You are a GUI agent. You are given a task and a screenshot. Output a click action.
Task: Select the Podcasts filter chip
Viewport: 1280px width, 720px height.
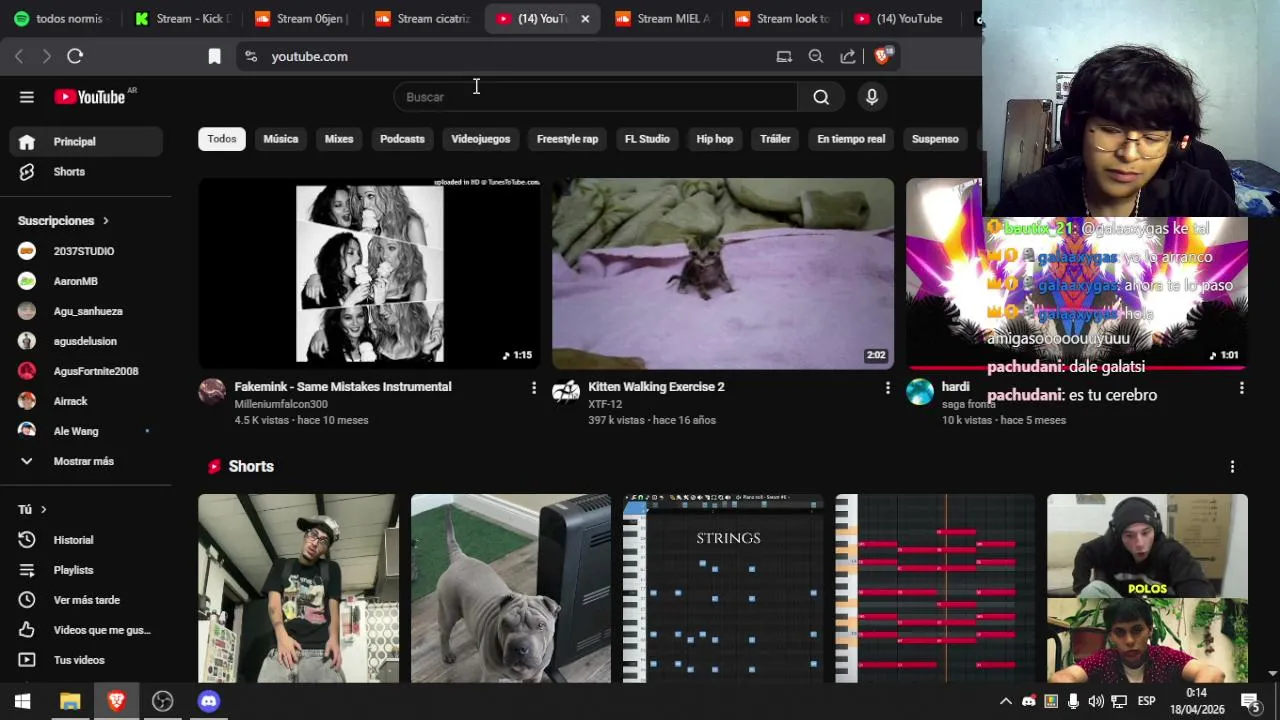[x=402, y=139]
